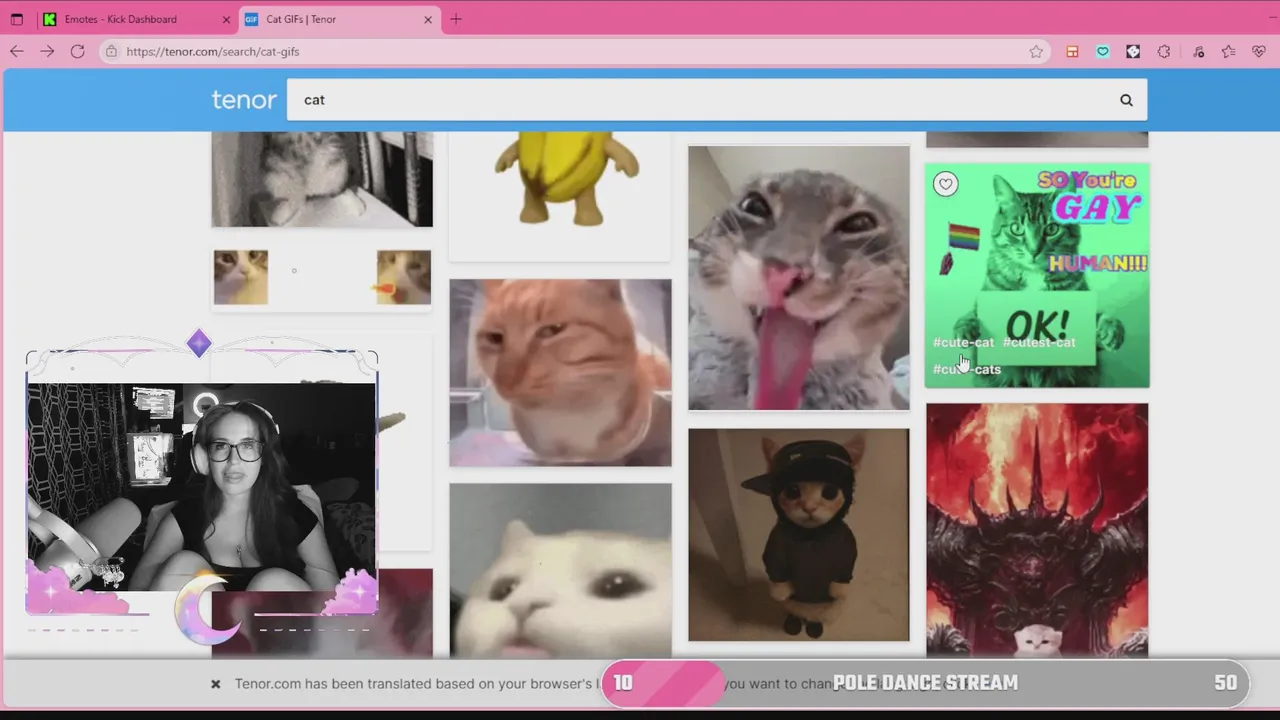Open the #cutest-cat tag
The height and width of the screenshot is (720, 1280).
point(1039,342)
